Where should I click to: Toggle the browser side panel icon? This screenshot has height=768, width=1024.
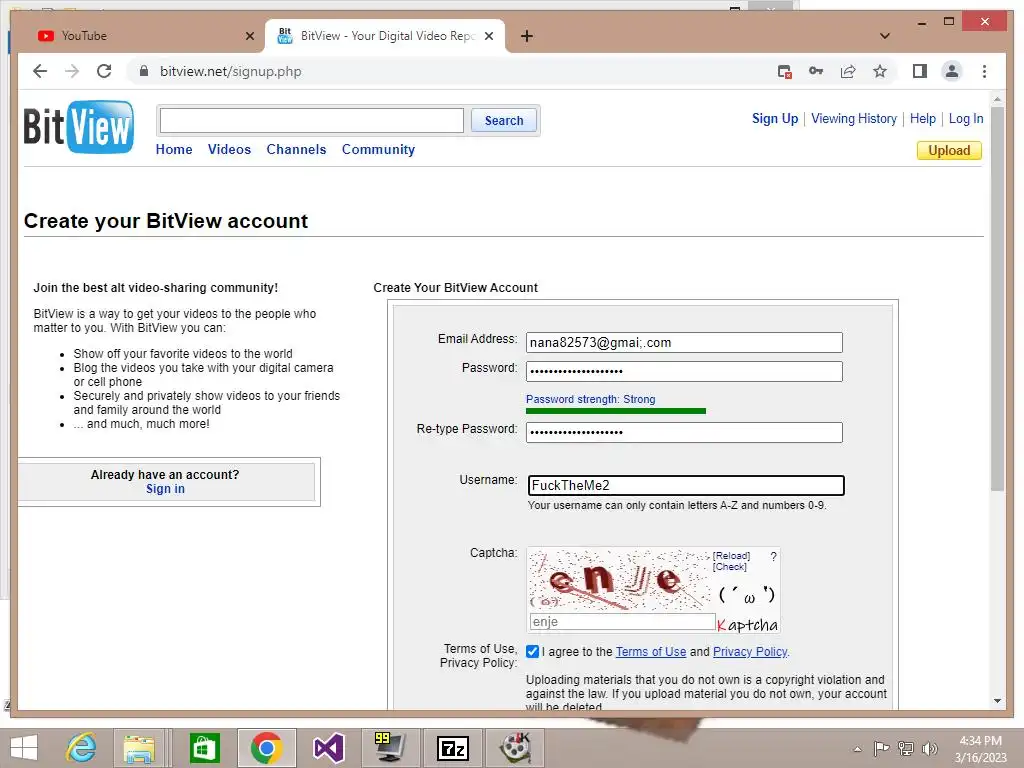(x=920, y=71)
